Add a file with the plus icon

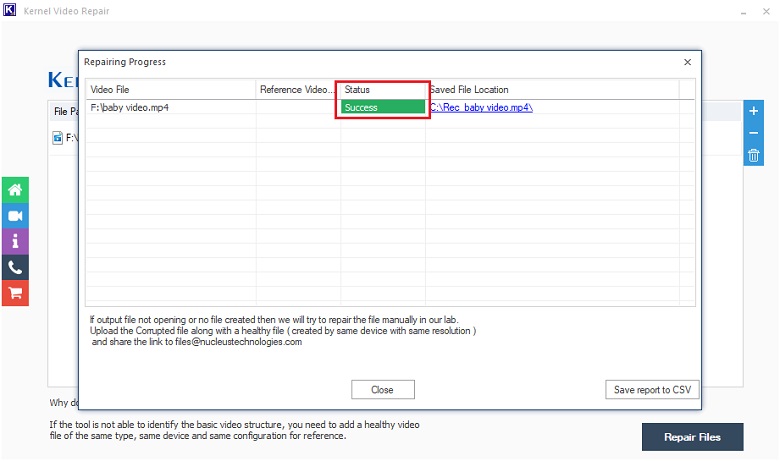pos(754,111)
